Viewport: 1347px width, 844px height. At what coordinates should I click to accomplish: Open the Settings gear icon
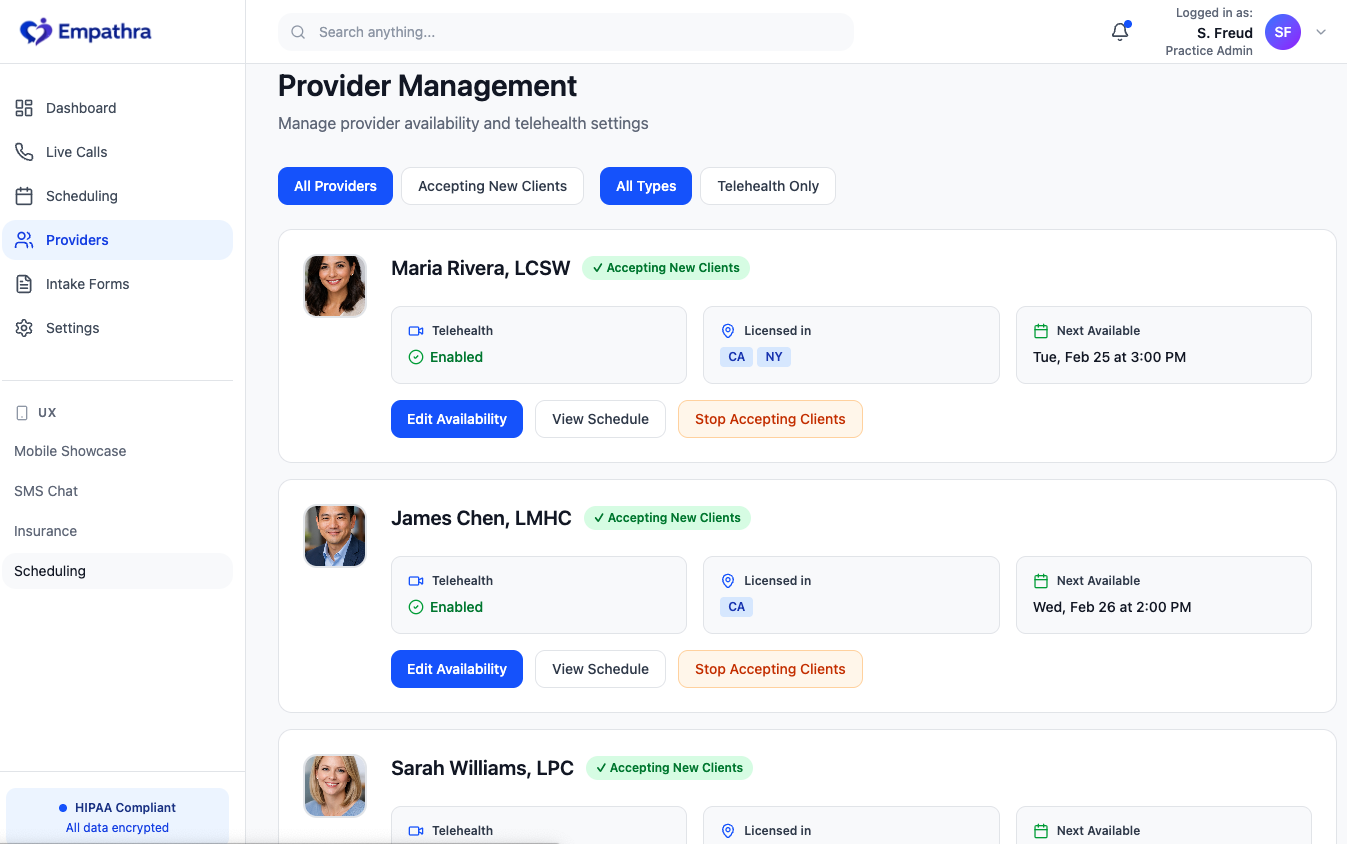click(23, 328)
